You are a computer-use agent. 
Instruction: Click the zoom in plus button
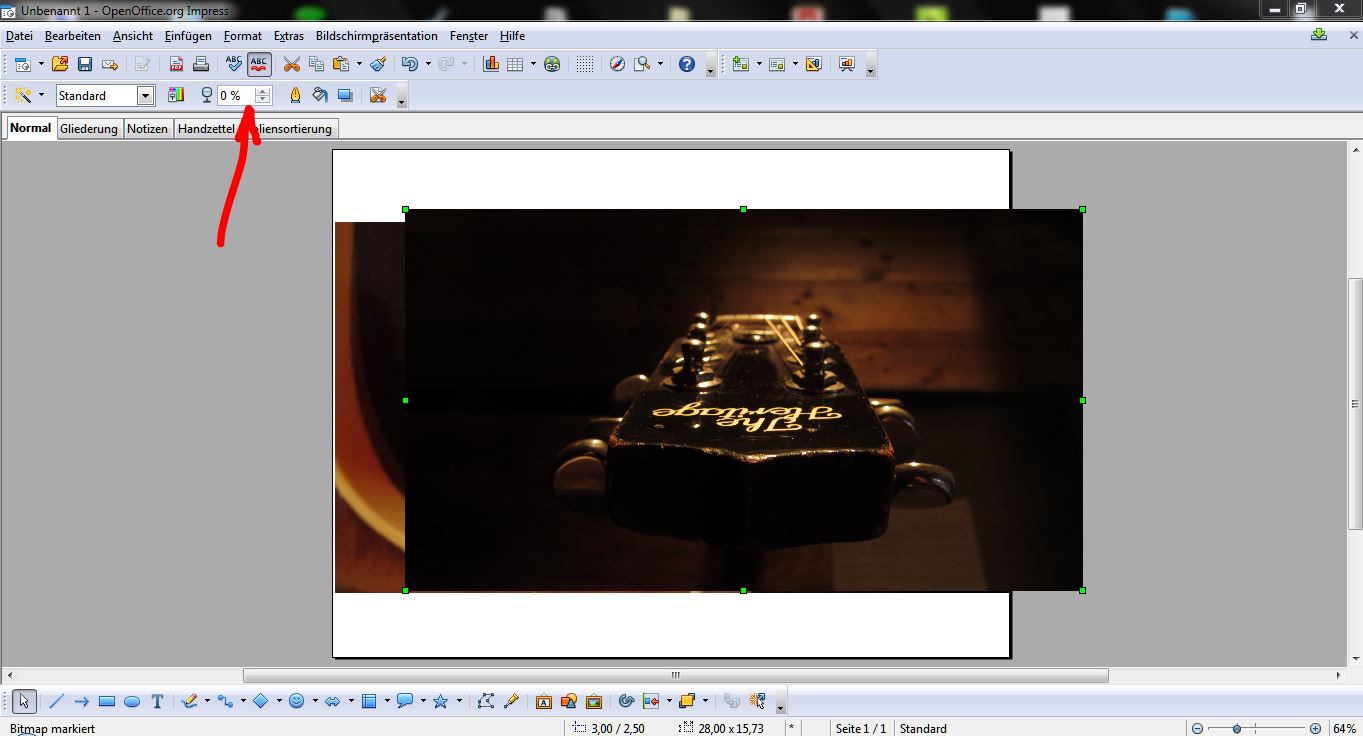click(x=1316, y=728)
